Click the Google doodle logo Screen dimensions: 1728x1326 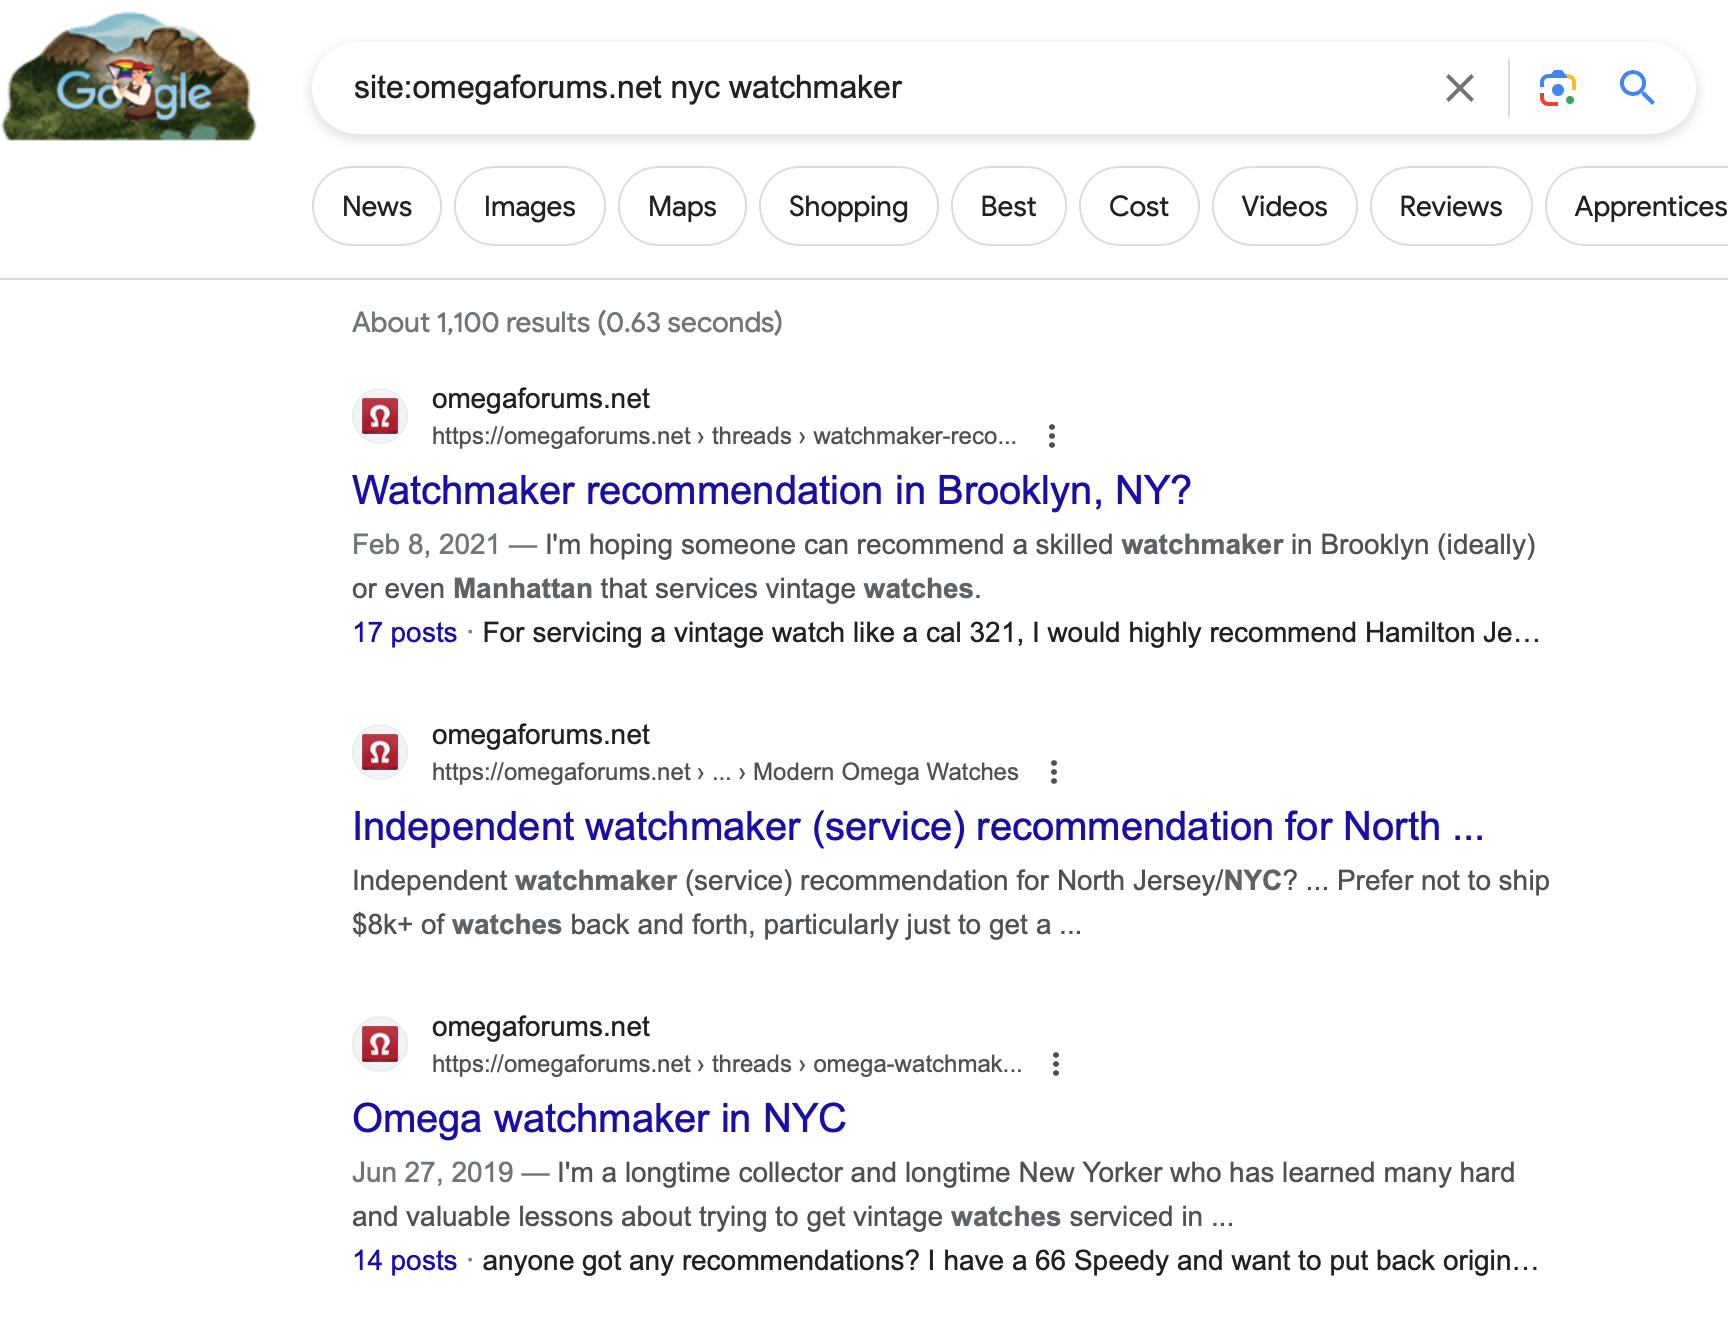[129, 80]
